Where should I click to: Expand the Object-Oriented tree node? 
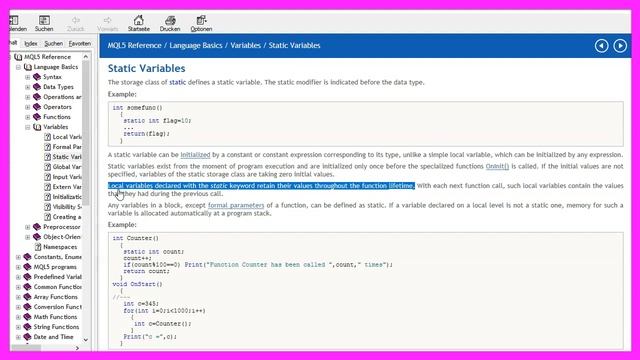point(28,237)
